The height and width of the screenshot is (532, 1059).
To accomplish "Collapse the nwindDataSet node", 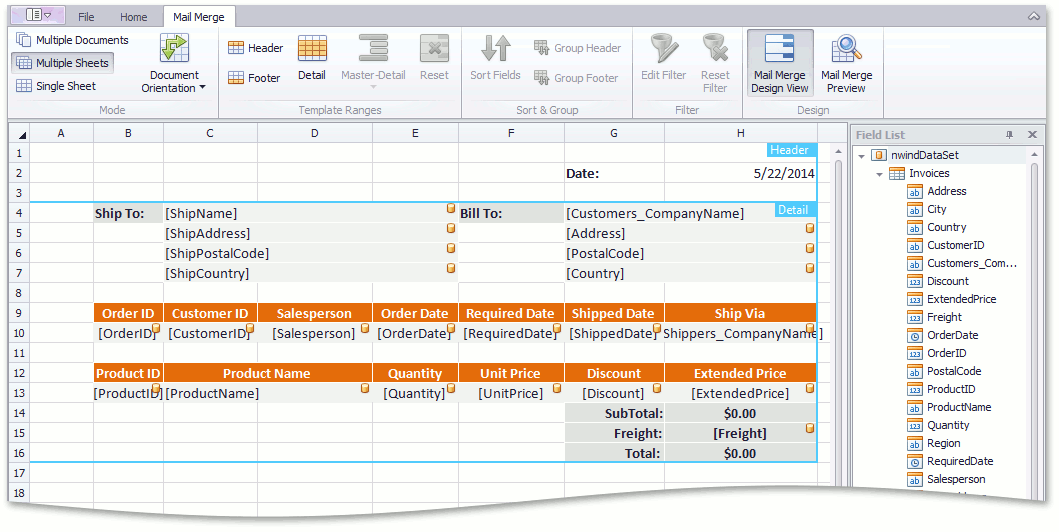I will [862, 156].
